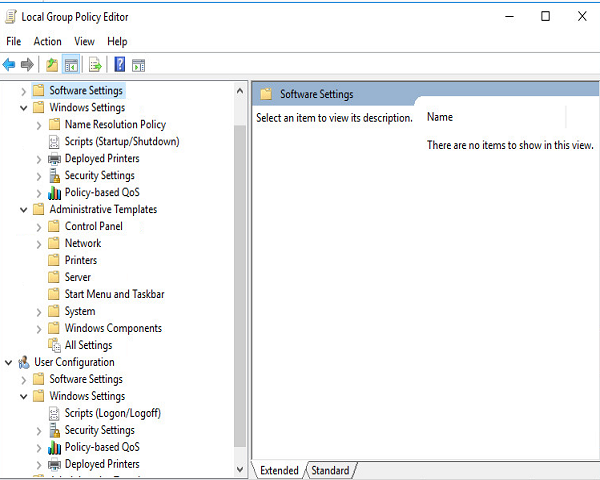The image size is (600, 480).
Task: Click the Local Group Policy Editor title icon
Action: pos(11,17)
